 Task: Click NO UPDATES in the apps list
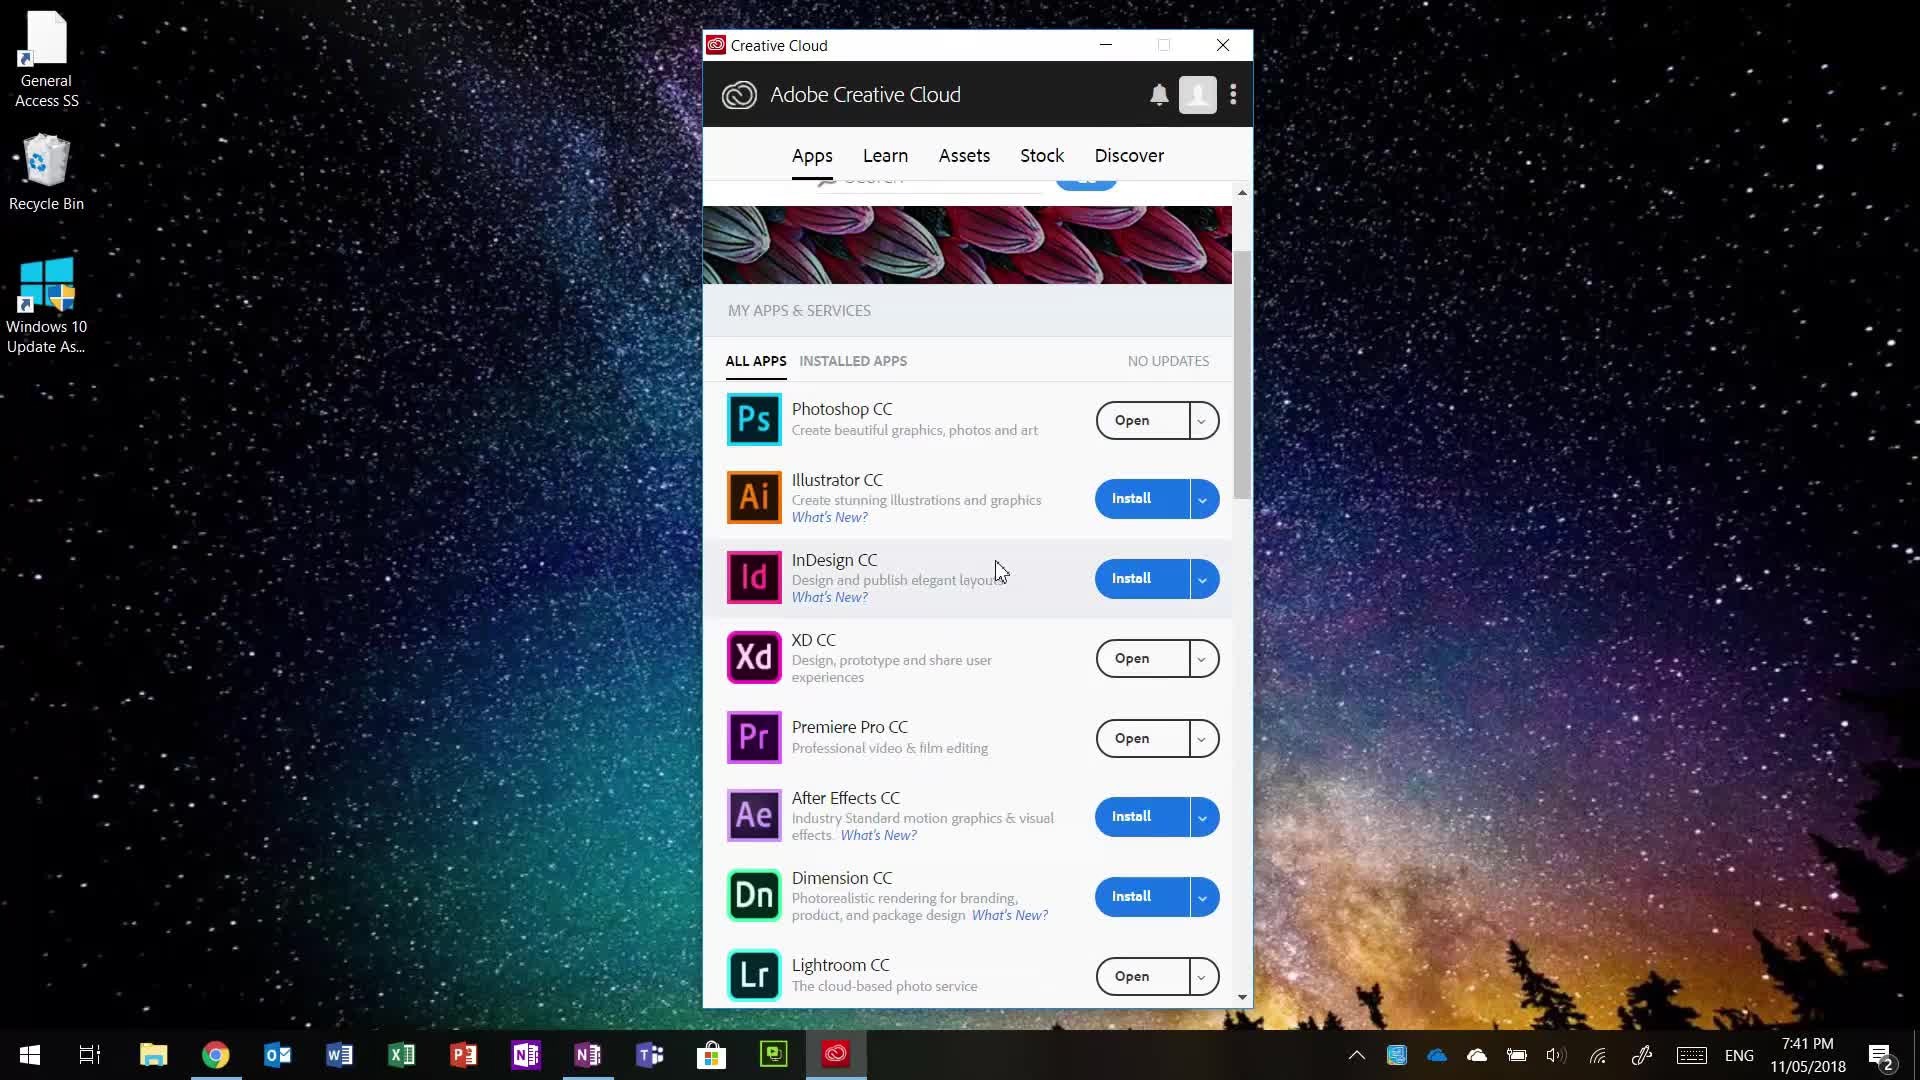coord(1167,361)
